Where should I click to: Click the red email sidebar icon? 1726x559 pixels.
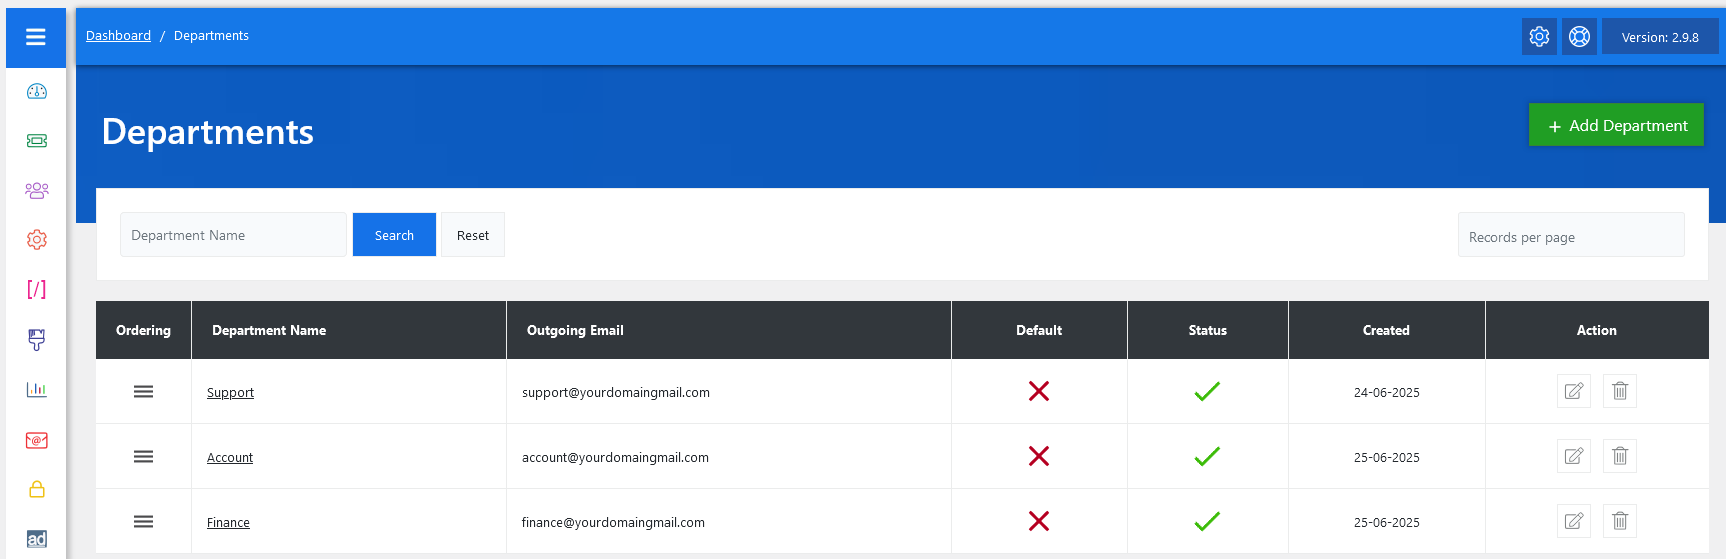pyautogui.click(x=37, y=440)
